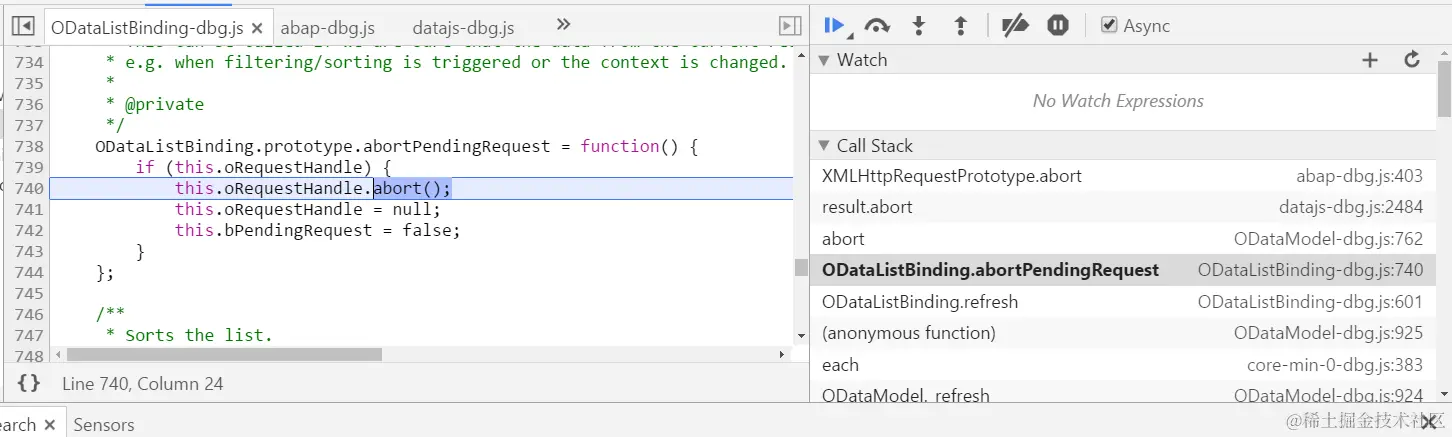Image resolution: width=1452 pixels, height=437 pixels.
Task: Select the abort frame from ODataModel-dbg.js:762
Action: point(1123,239)
